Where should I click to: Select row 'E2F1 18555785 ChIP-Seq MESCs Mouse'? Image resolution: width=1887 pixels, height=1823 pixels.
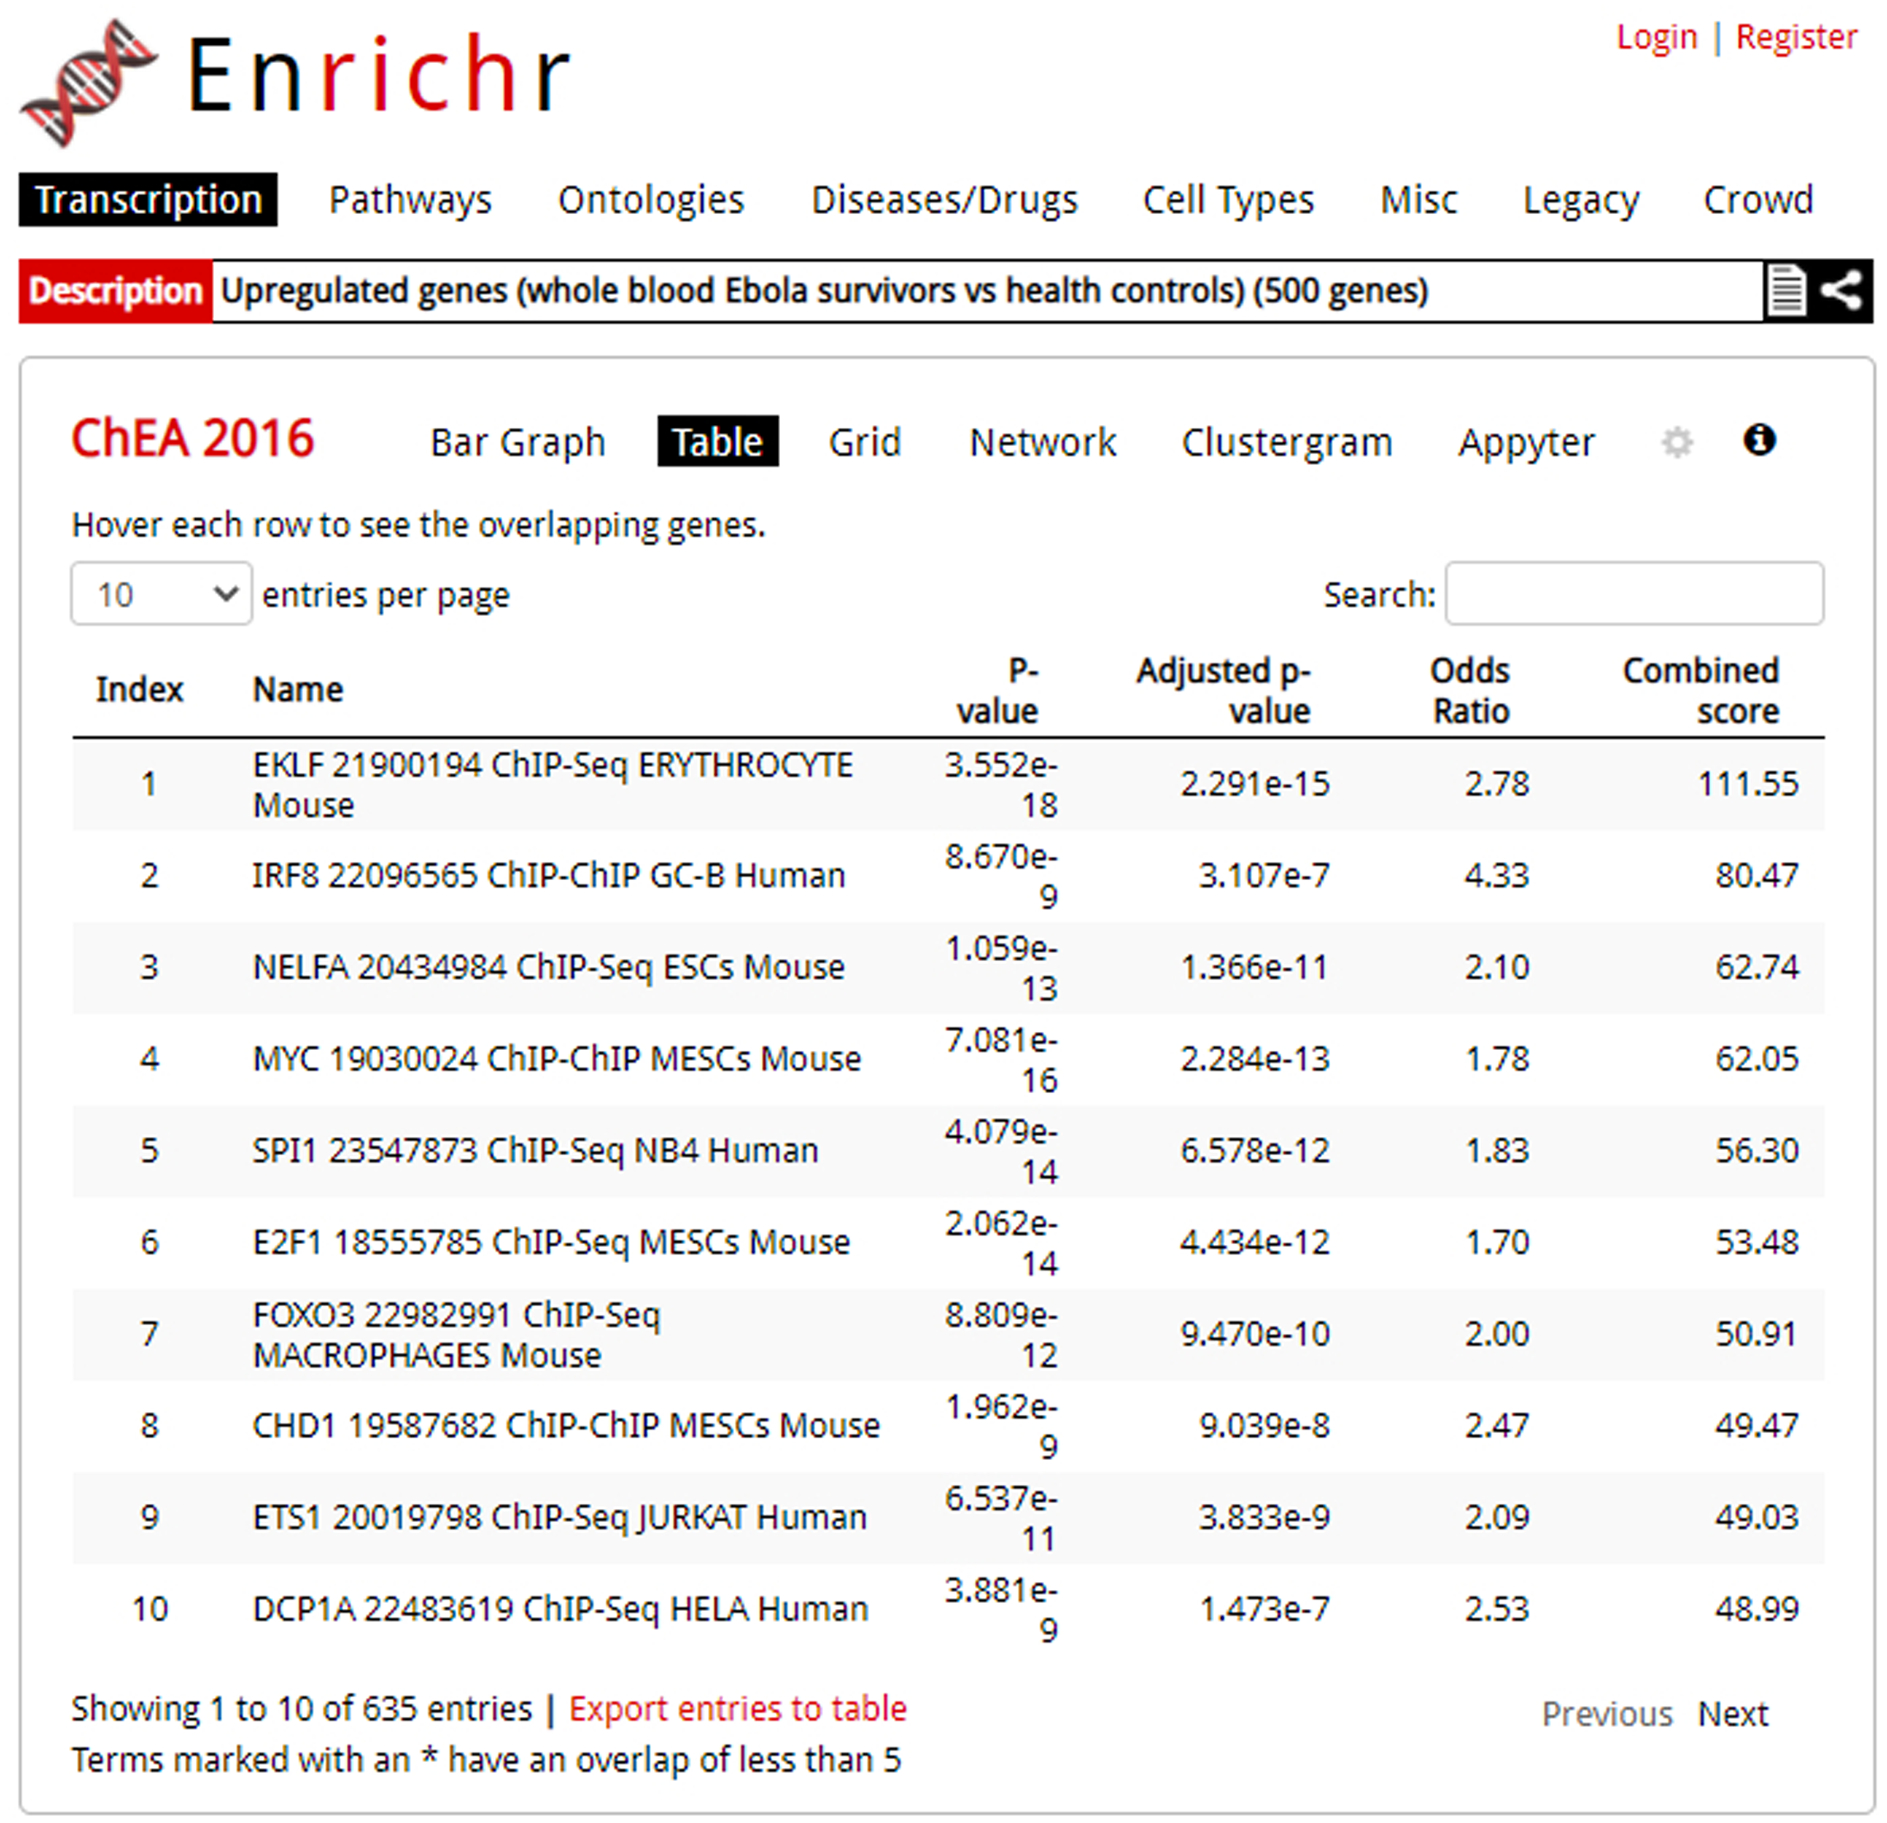click(x=948, y=1243)
